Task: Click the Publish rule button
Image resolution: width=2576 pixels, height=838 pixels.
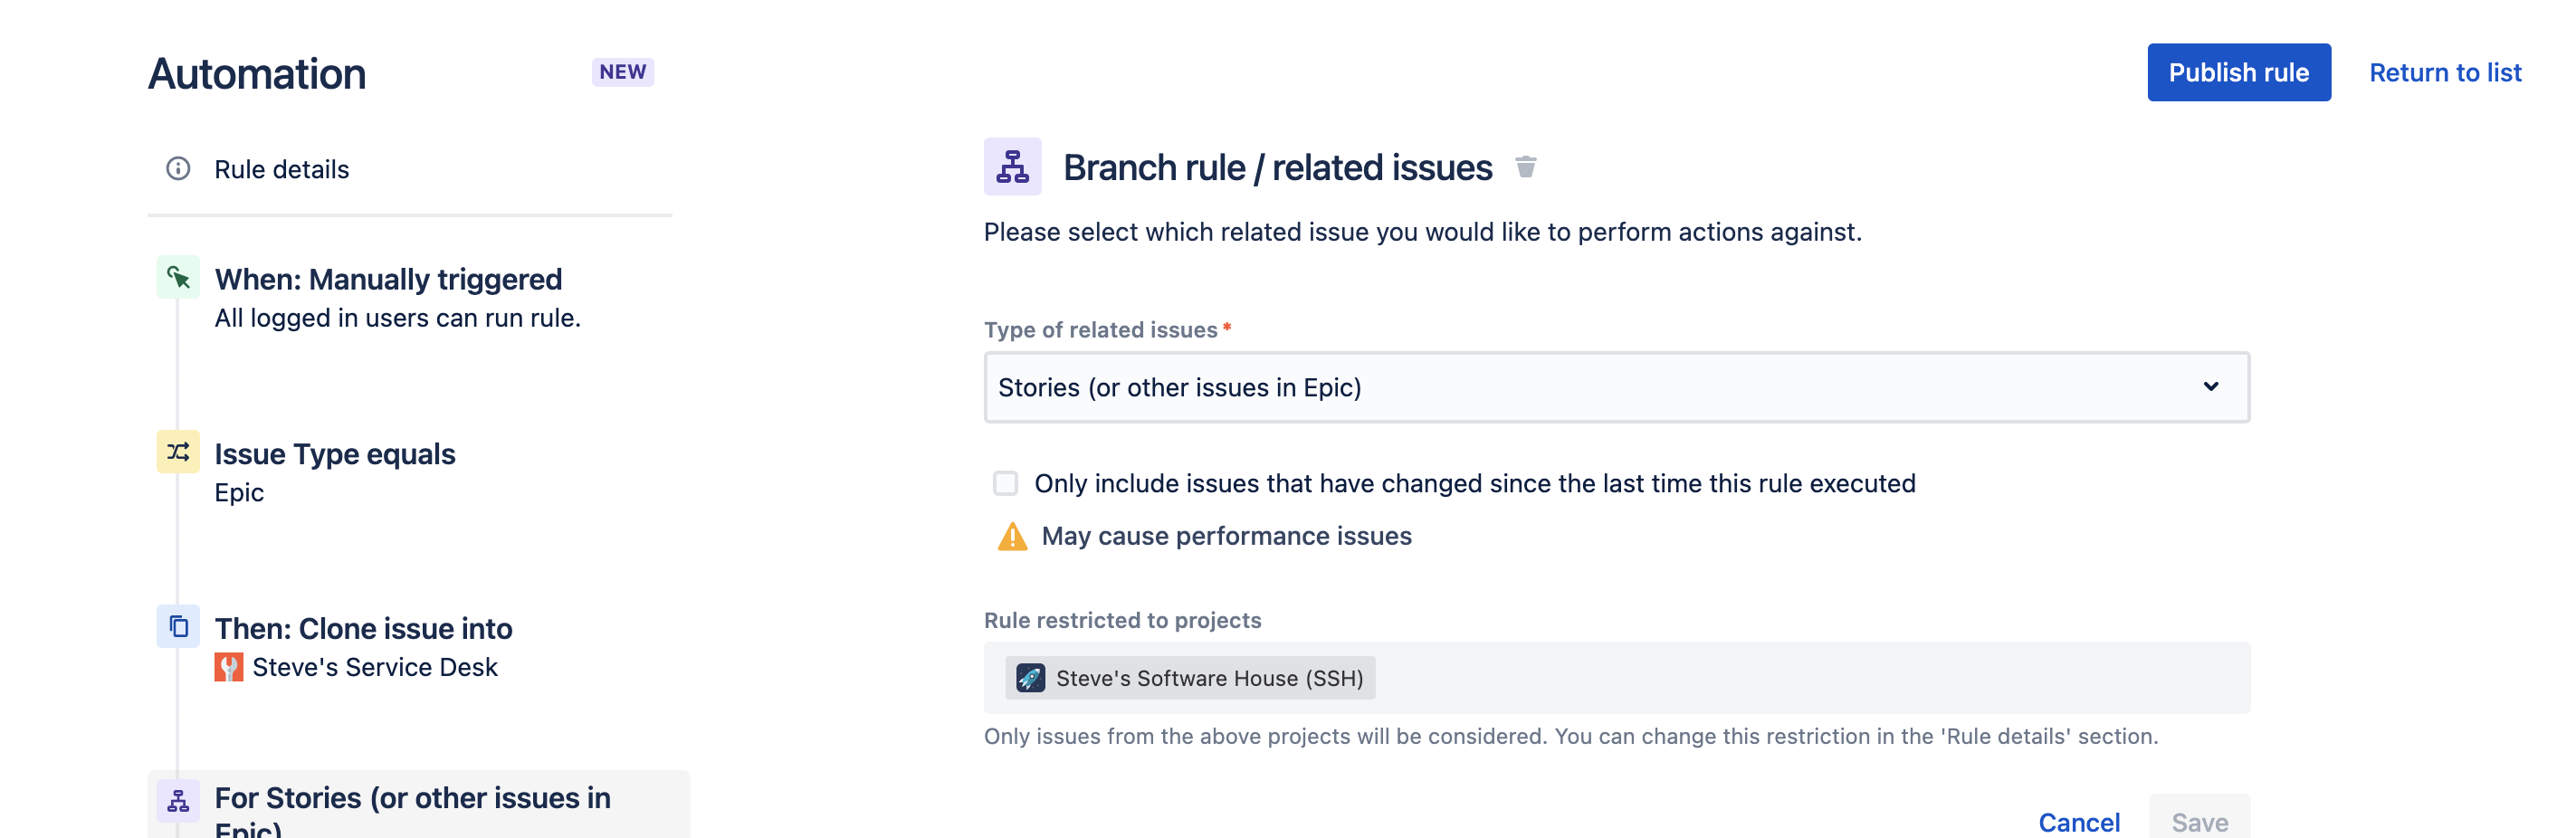Action: pyautogui.click(x=2238, y=73)
